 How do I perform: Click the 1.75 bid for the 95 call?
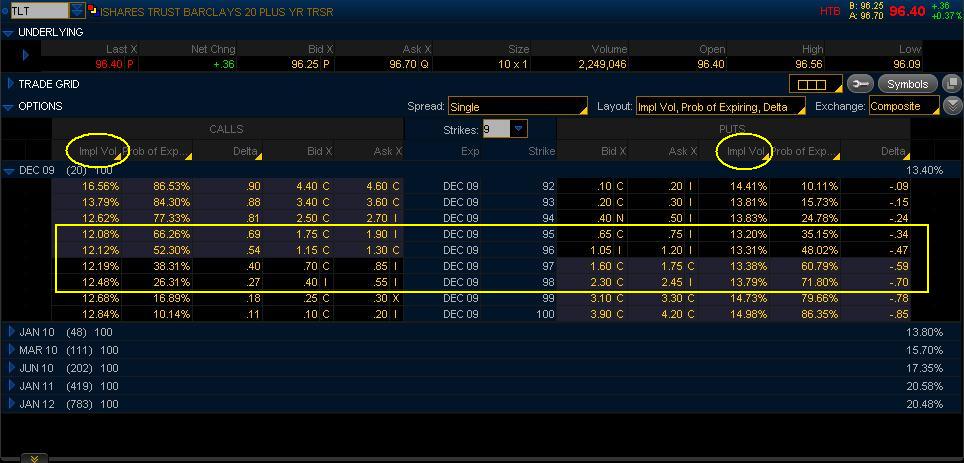coord(306,233)
